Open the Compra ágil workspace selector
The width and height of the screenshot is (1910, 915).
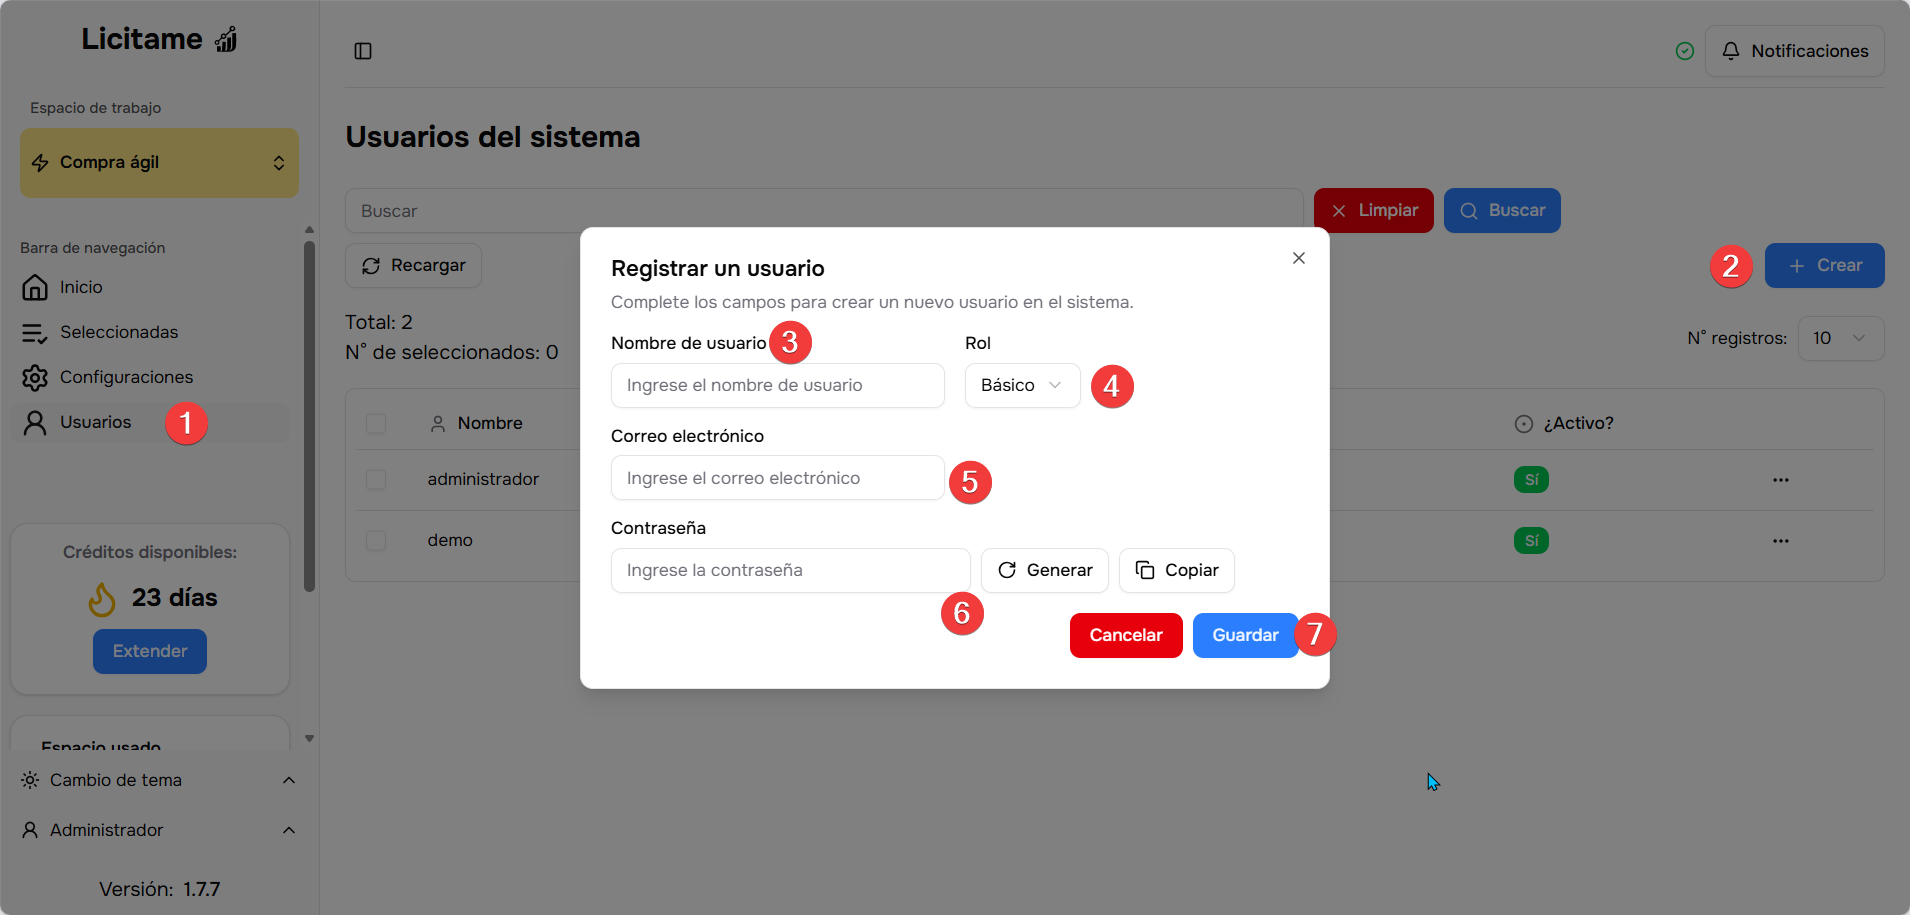(x=159, y=163)
